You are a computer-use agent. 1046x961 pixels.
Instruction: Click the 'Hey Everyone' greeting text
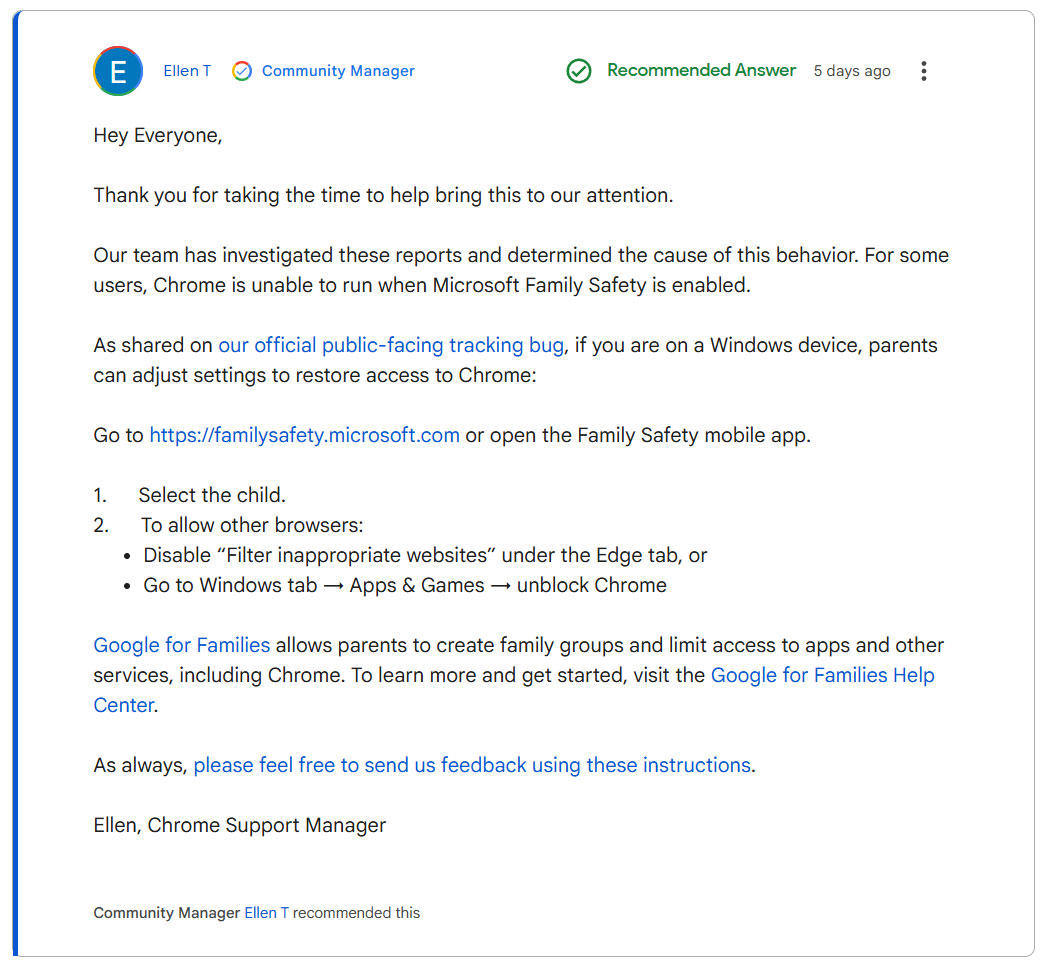pyautogui.click(x=156, y=135)
